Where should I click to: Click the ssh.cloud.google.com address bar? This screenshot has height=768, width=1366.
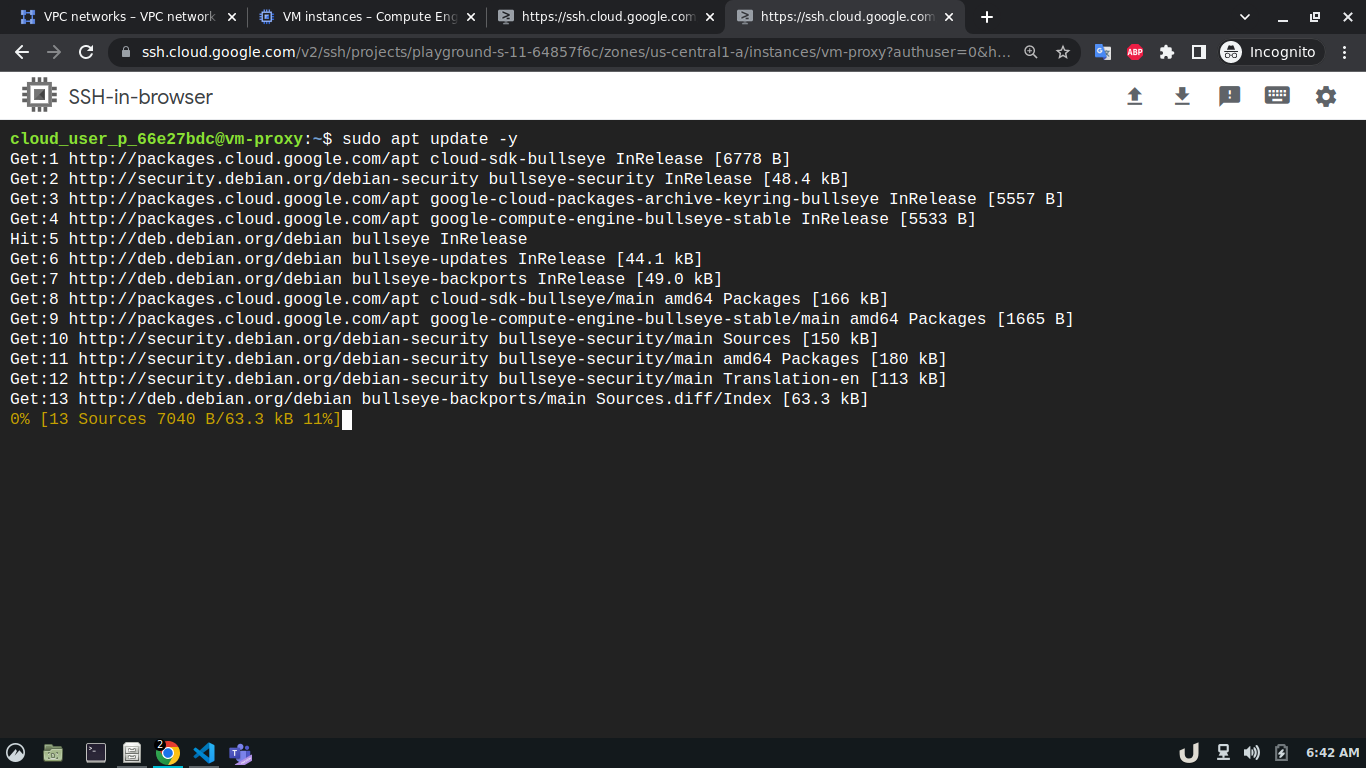click(x=575, y=52)
